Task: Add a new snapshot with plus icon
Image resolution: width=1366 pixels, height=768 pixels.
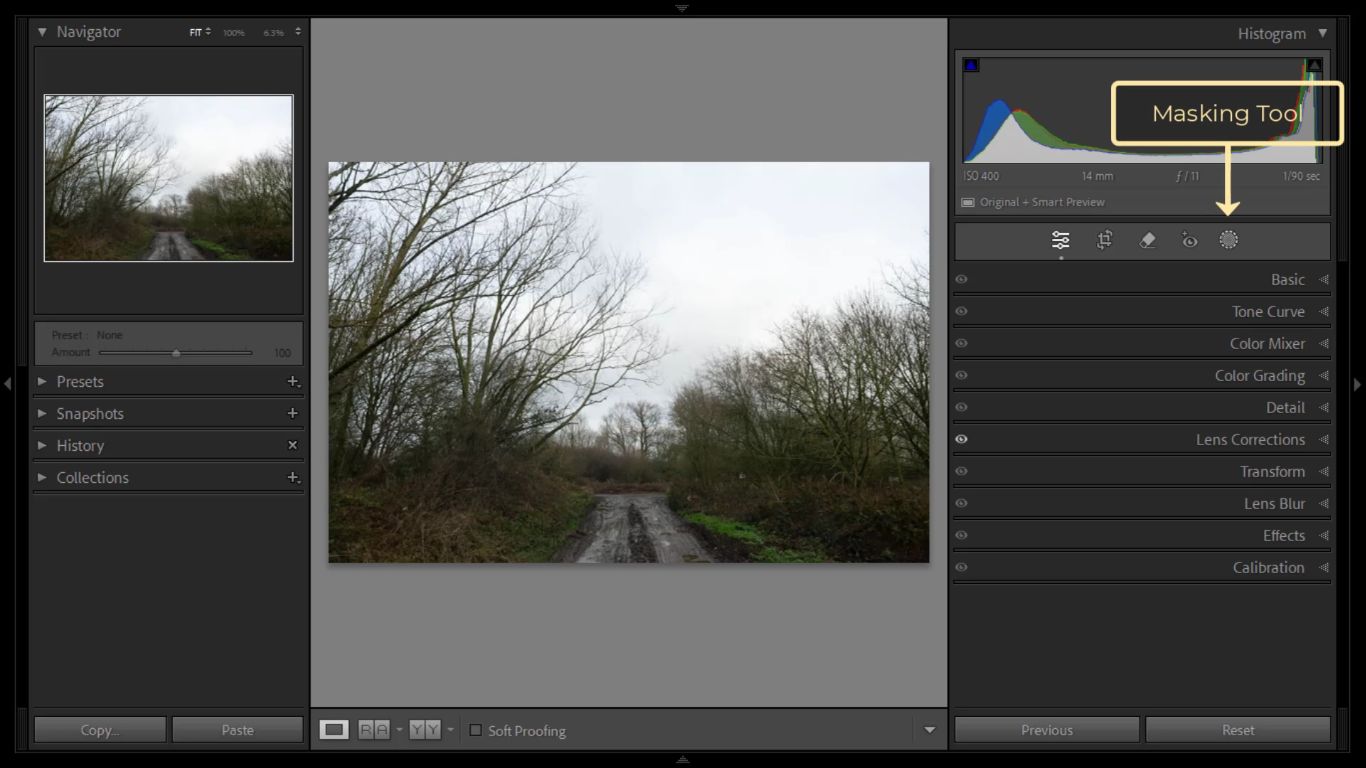Action: [x=293, y=413]
